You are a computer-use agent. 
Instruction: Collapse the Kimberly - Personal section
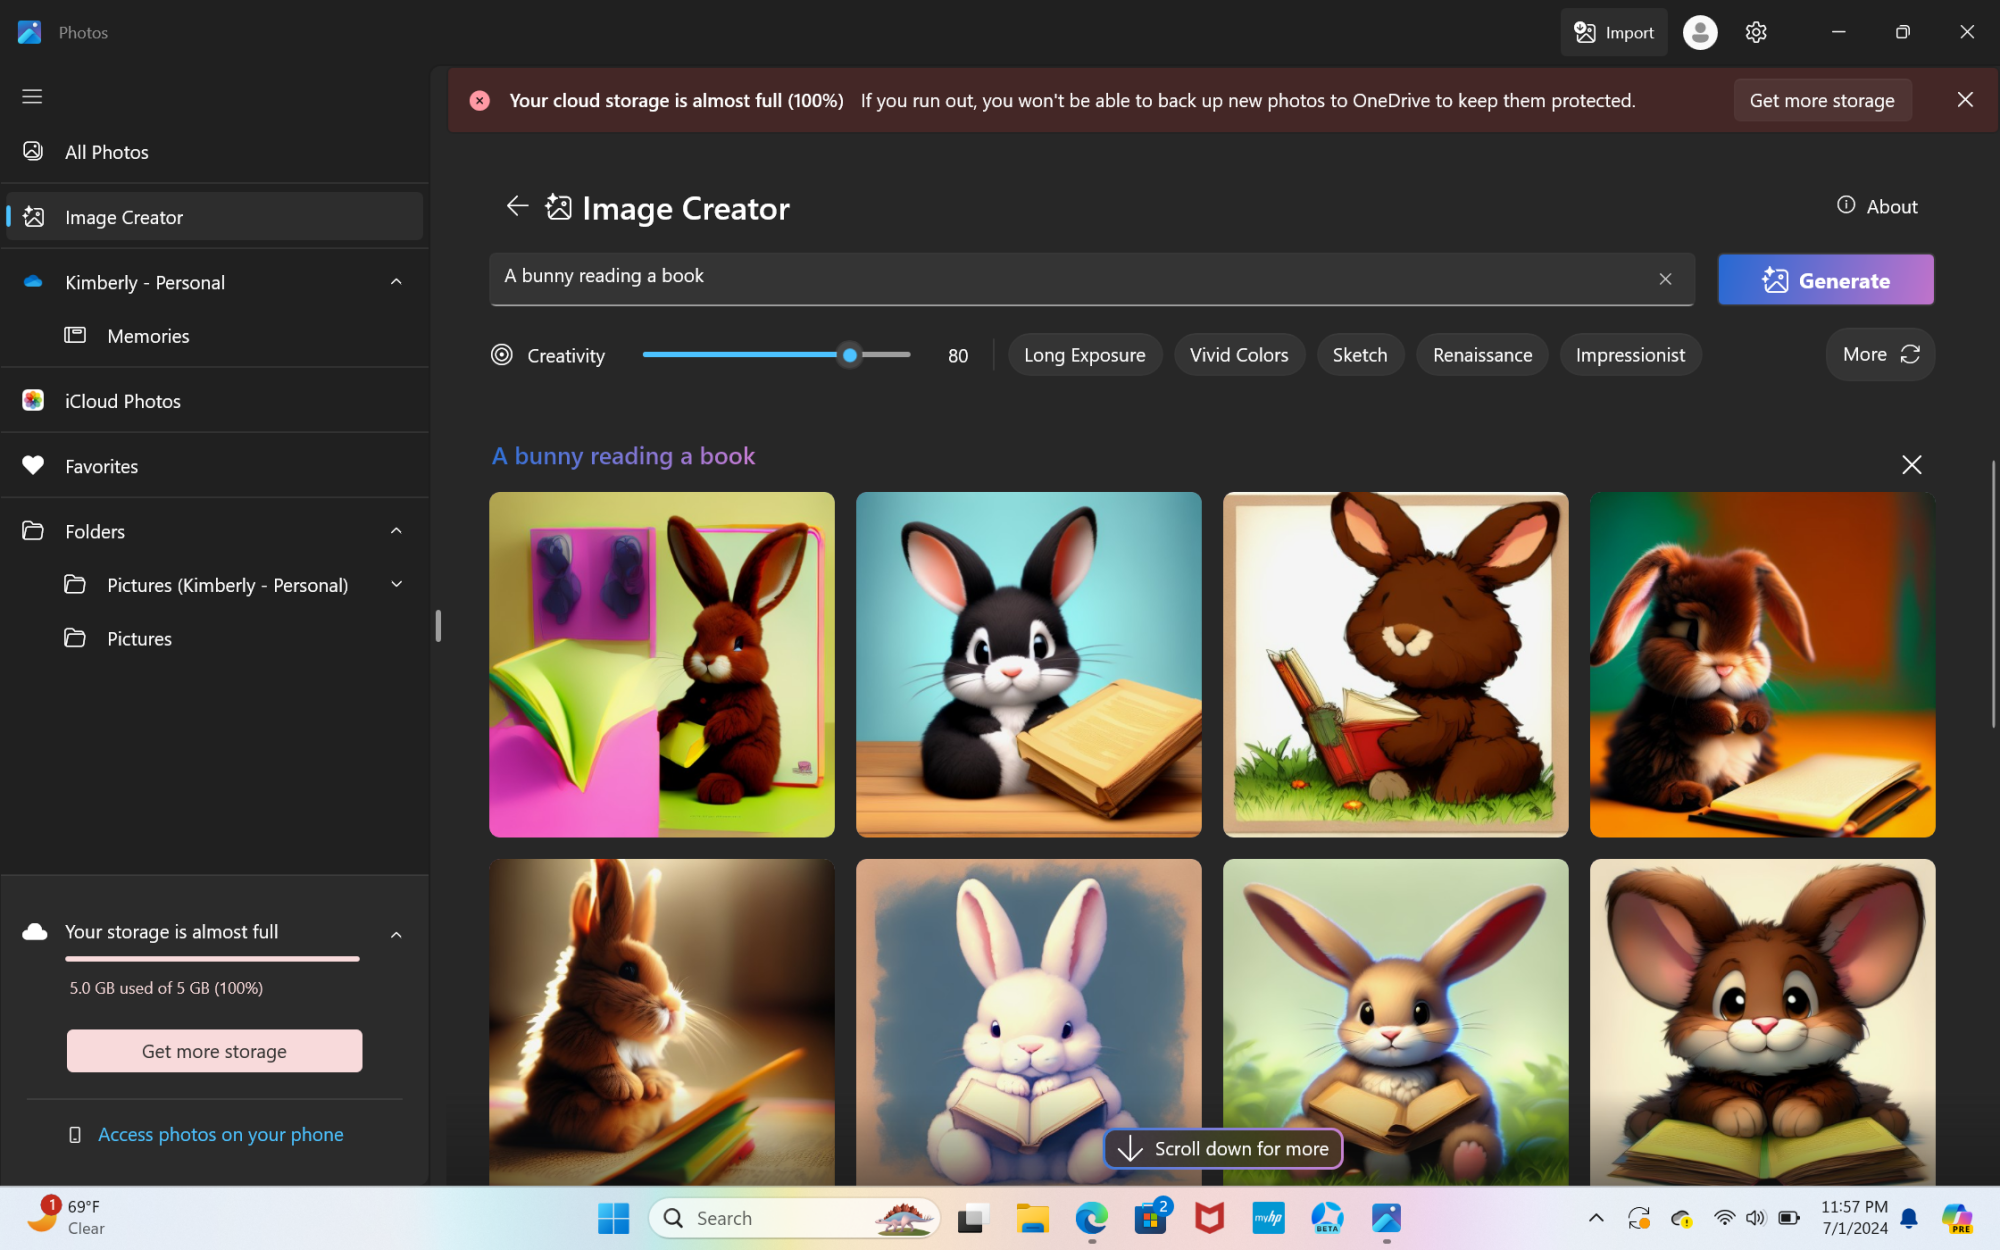click(396, 282)
